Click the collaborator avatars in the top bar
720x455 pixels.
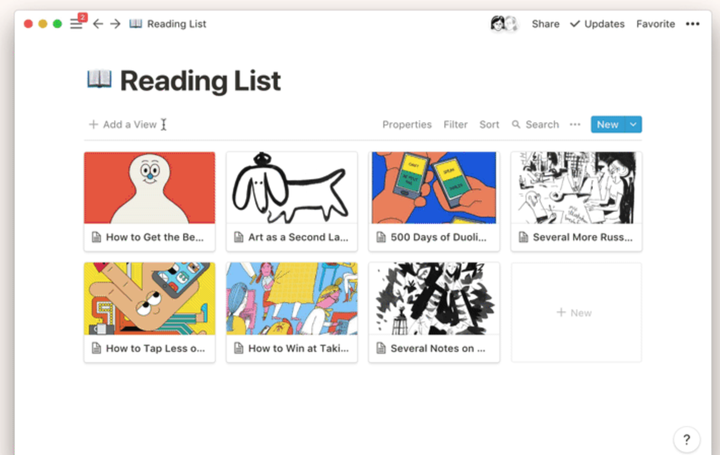tap(504, 24)
